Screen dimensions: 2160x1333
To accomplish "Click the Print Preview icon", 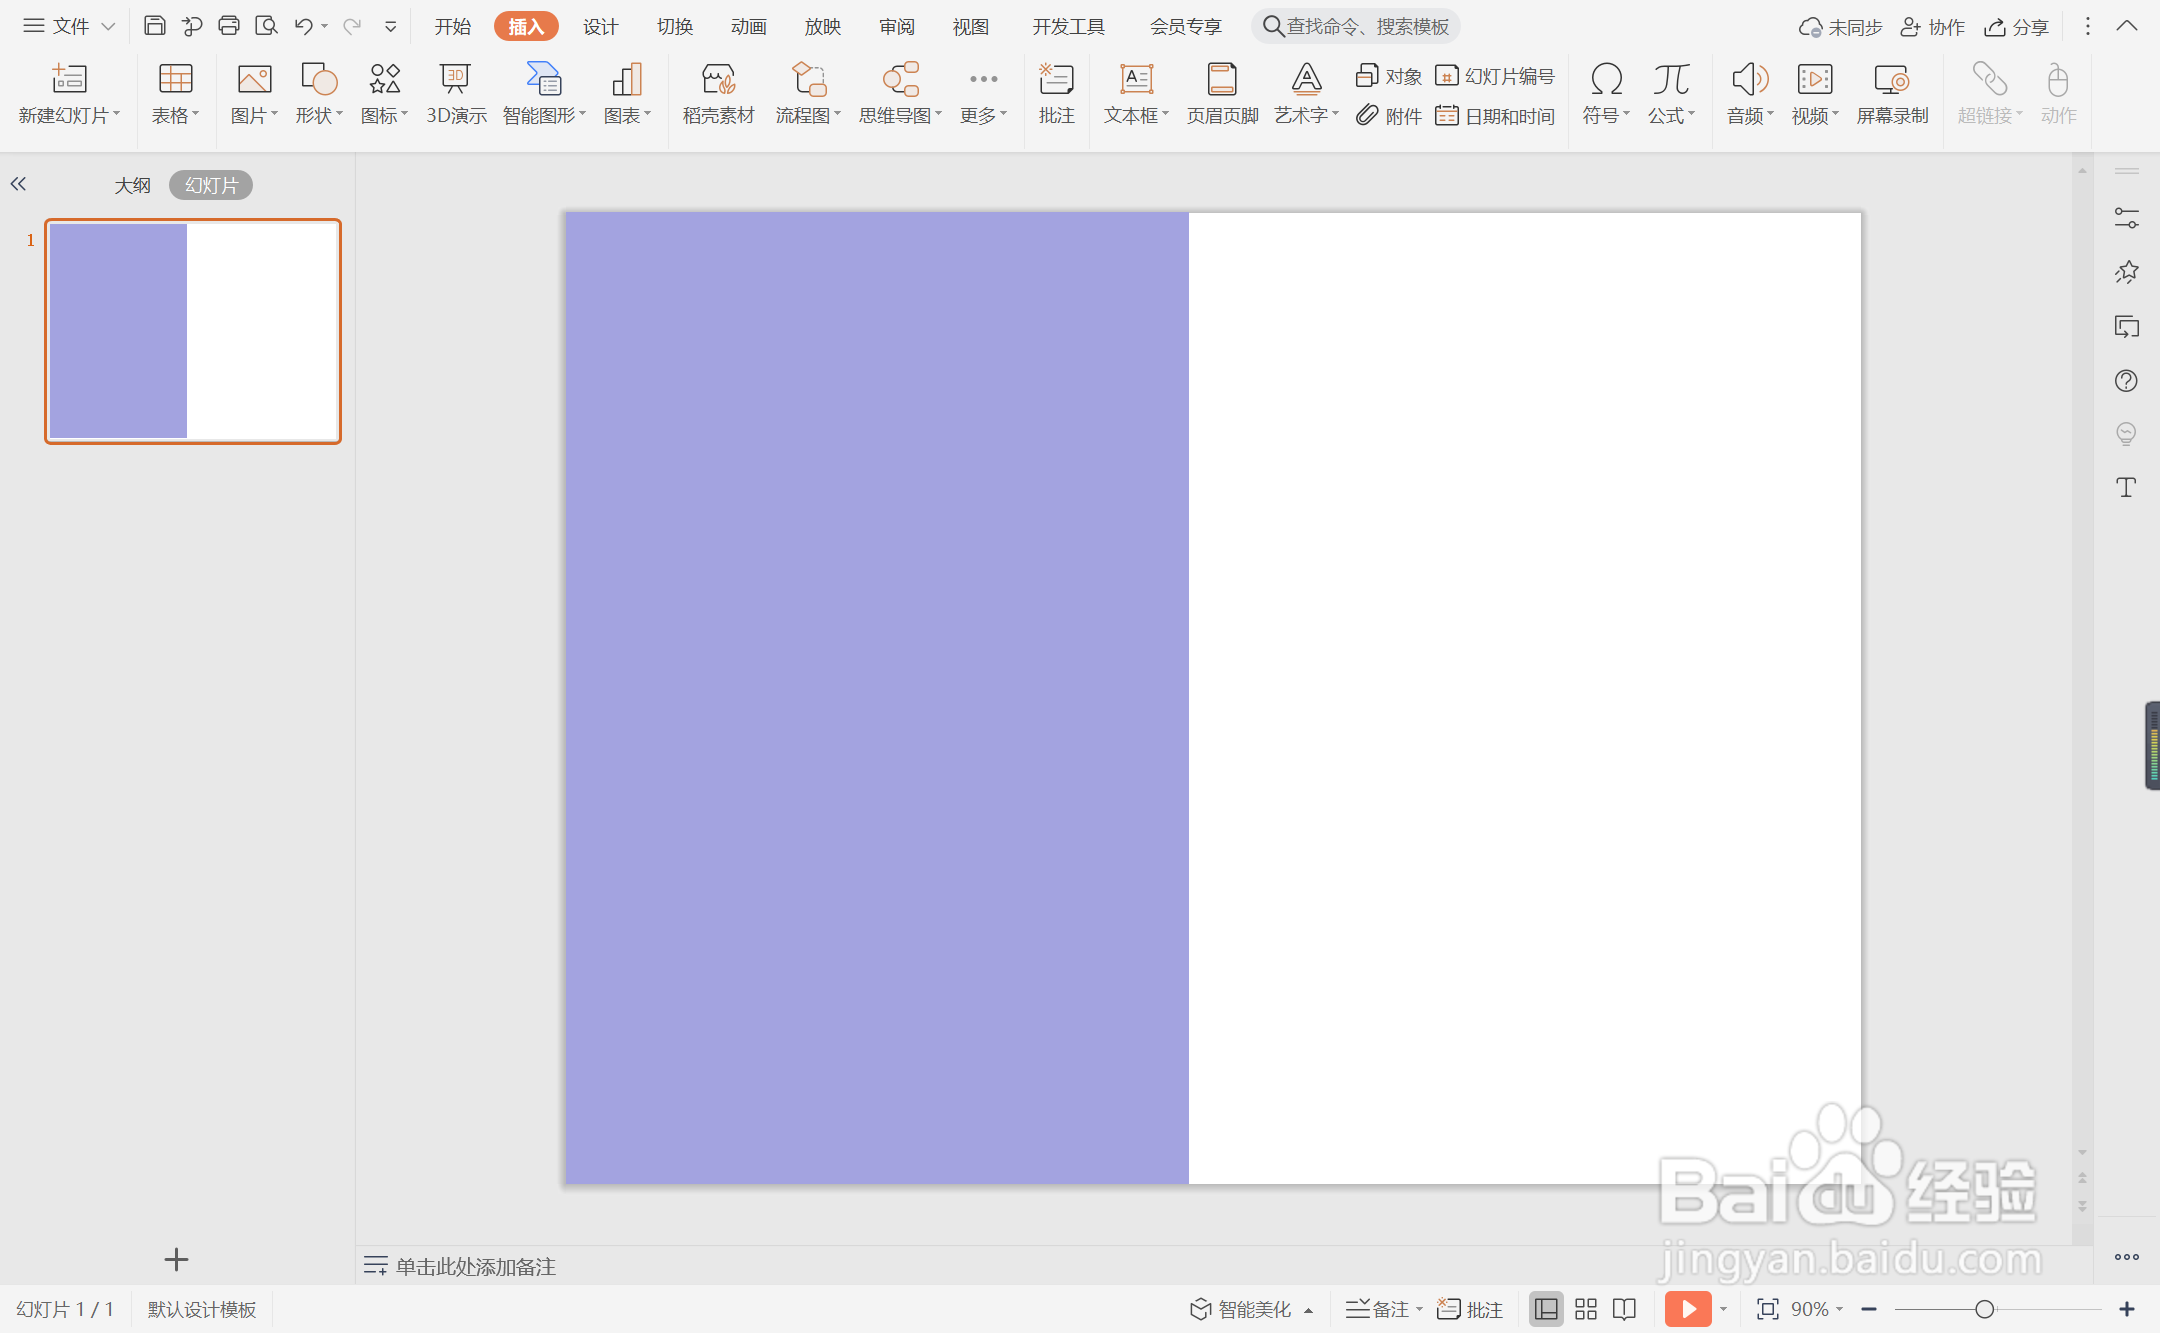I will tap(266, 26).
